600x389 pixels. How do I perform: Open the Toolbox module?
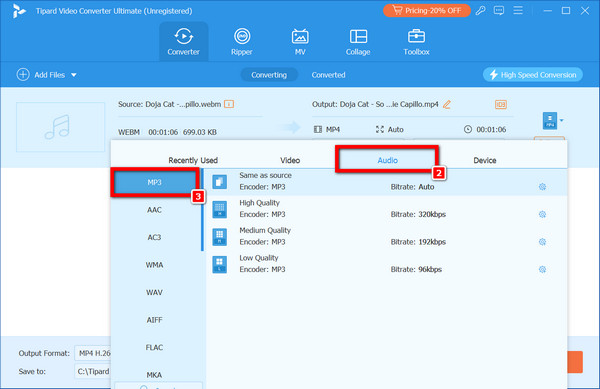coord(416,42)
